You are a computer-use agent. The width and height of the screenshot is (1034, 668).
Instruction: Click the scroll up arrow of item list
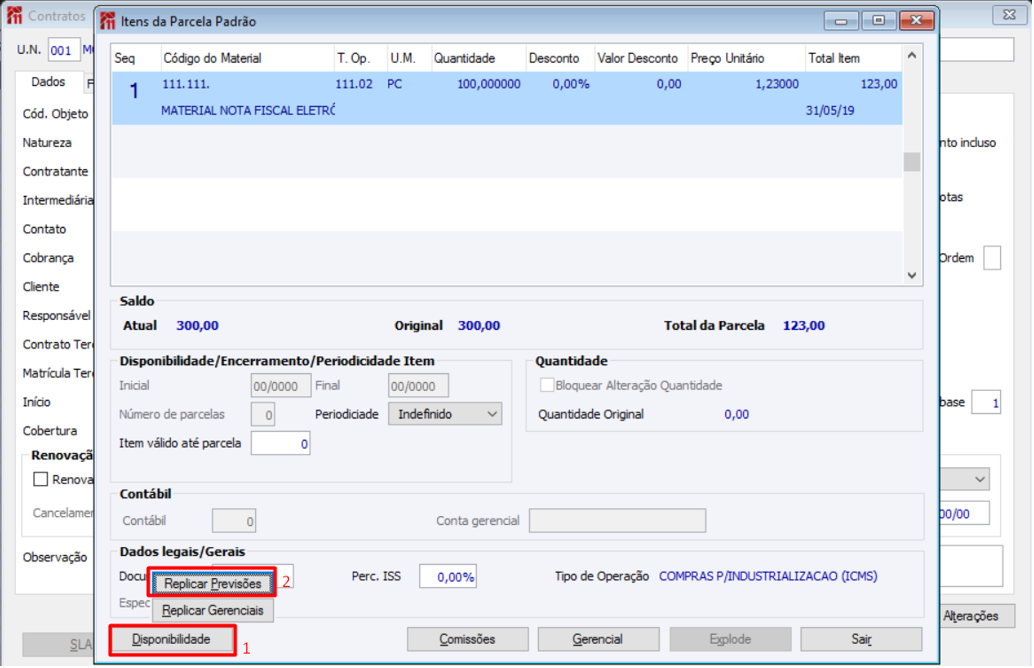pyautogui.click(x=912, y=55)
